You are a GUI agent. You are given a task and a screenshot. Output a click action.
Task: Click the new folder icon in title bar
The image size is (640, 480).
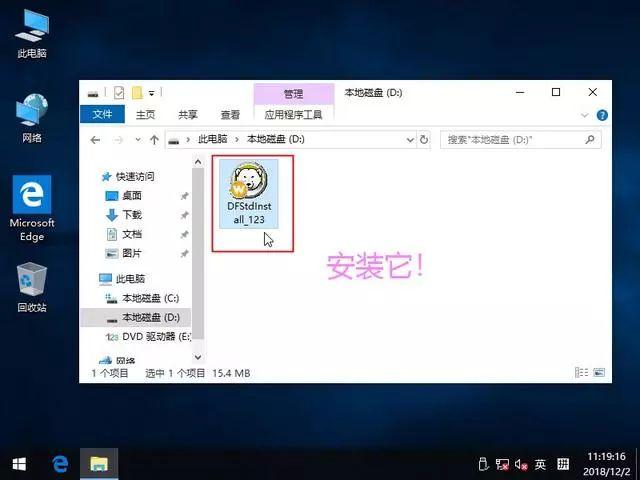[x=137, y=93]
